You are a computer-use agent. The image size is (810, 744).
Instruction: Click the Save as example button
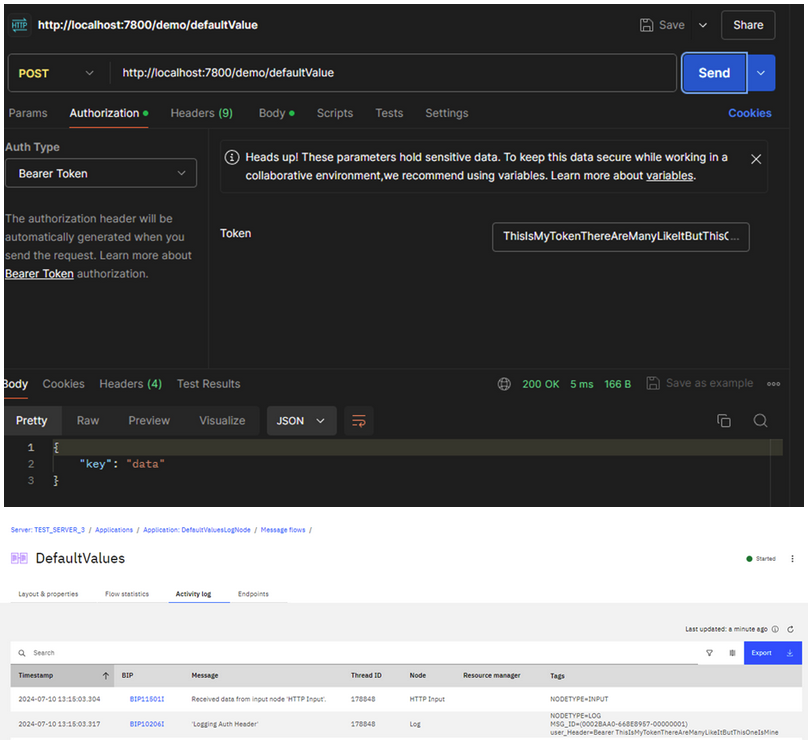(x=699, y=383)
